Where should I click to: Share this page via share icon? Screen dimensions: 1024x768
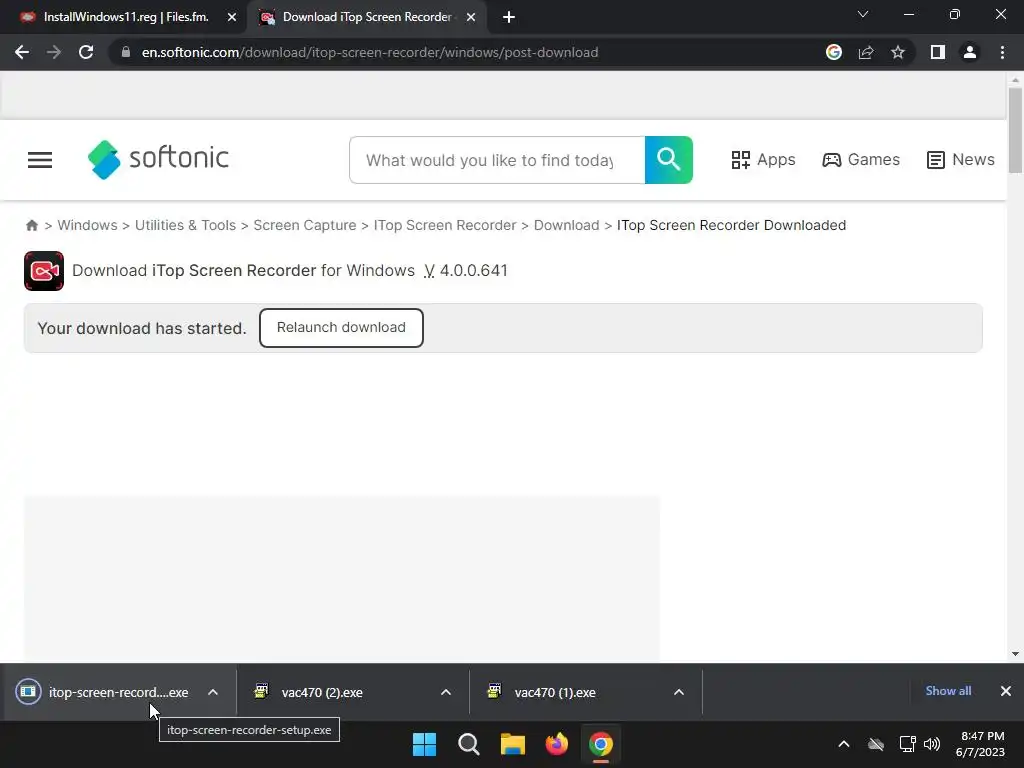pyautogui.click(x=866, y=52)
